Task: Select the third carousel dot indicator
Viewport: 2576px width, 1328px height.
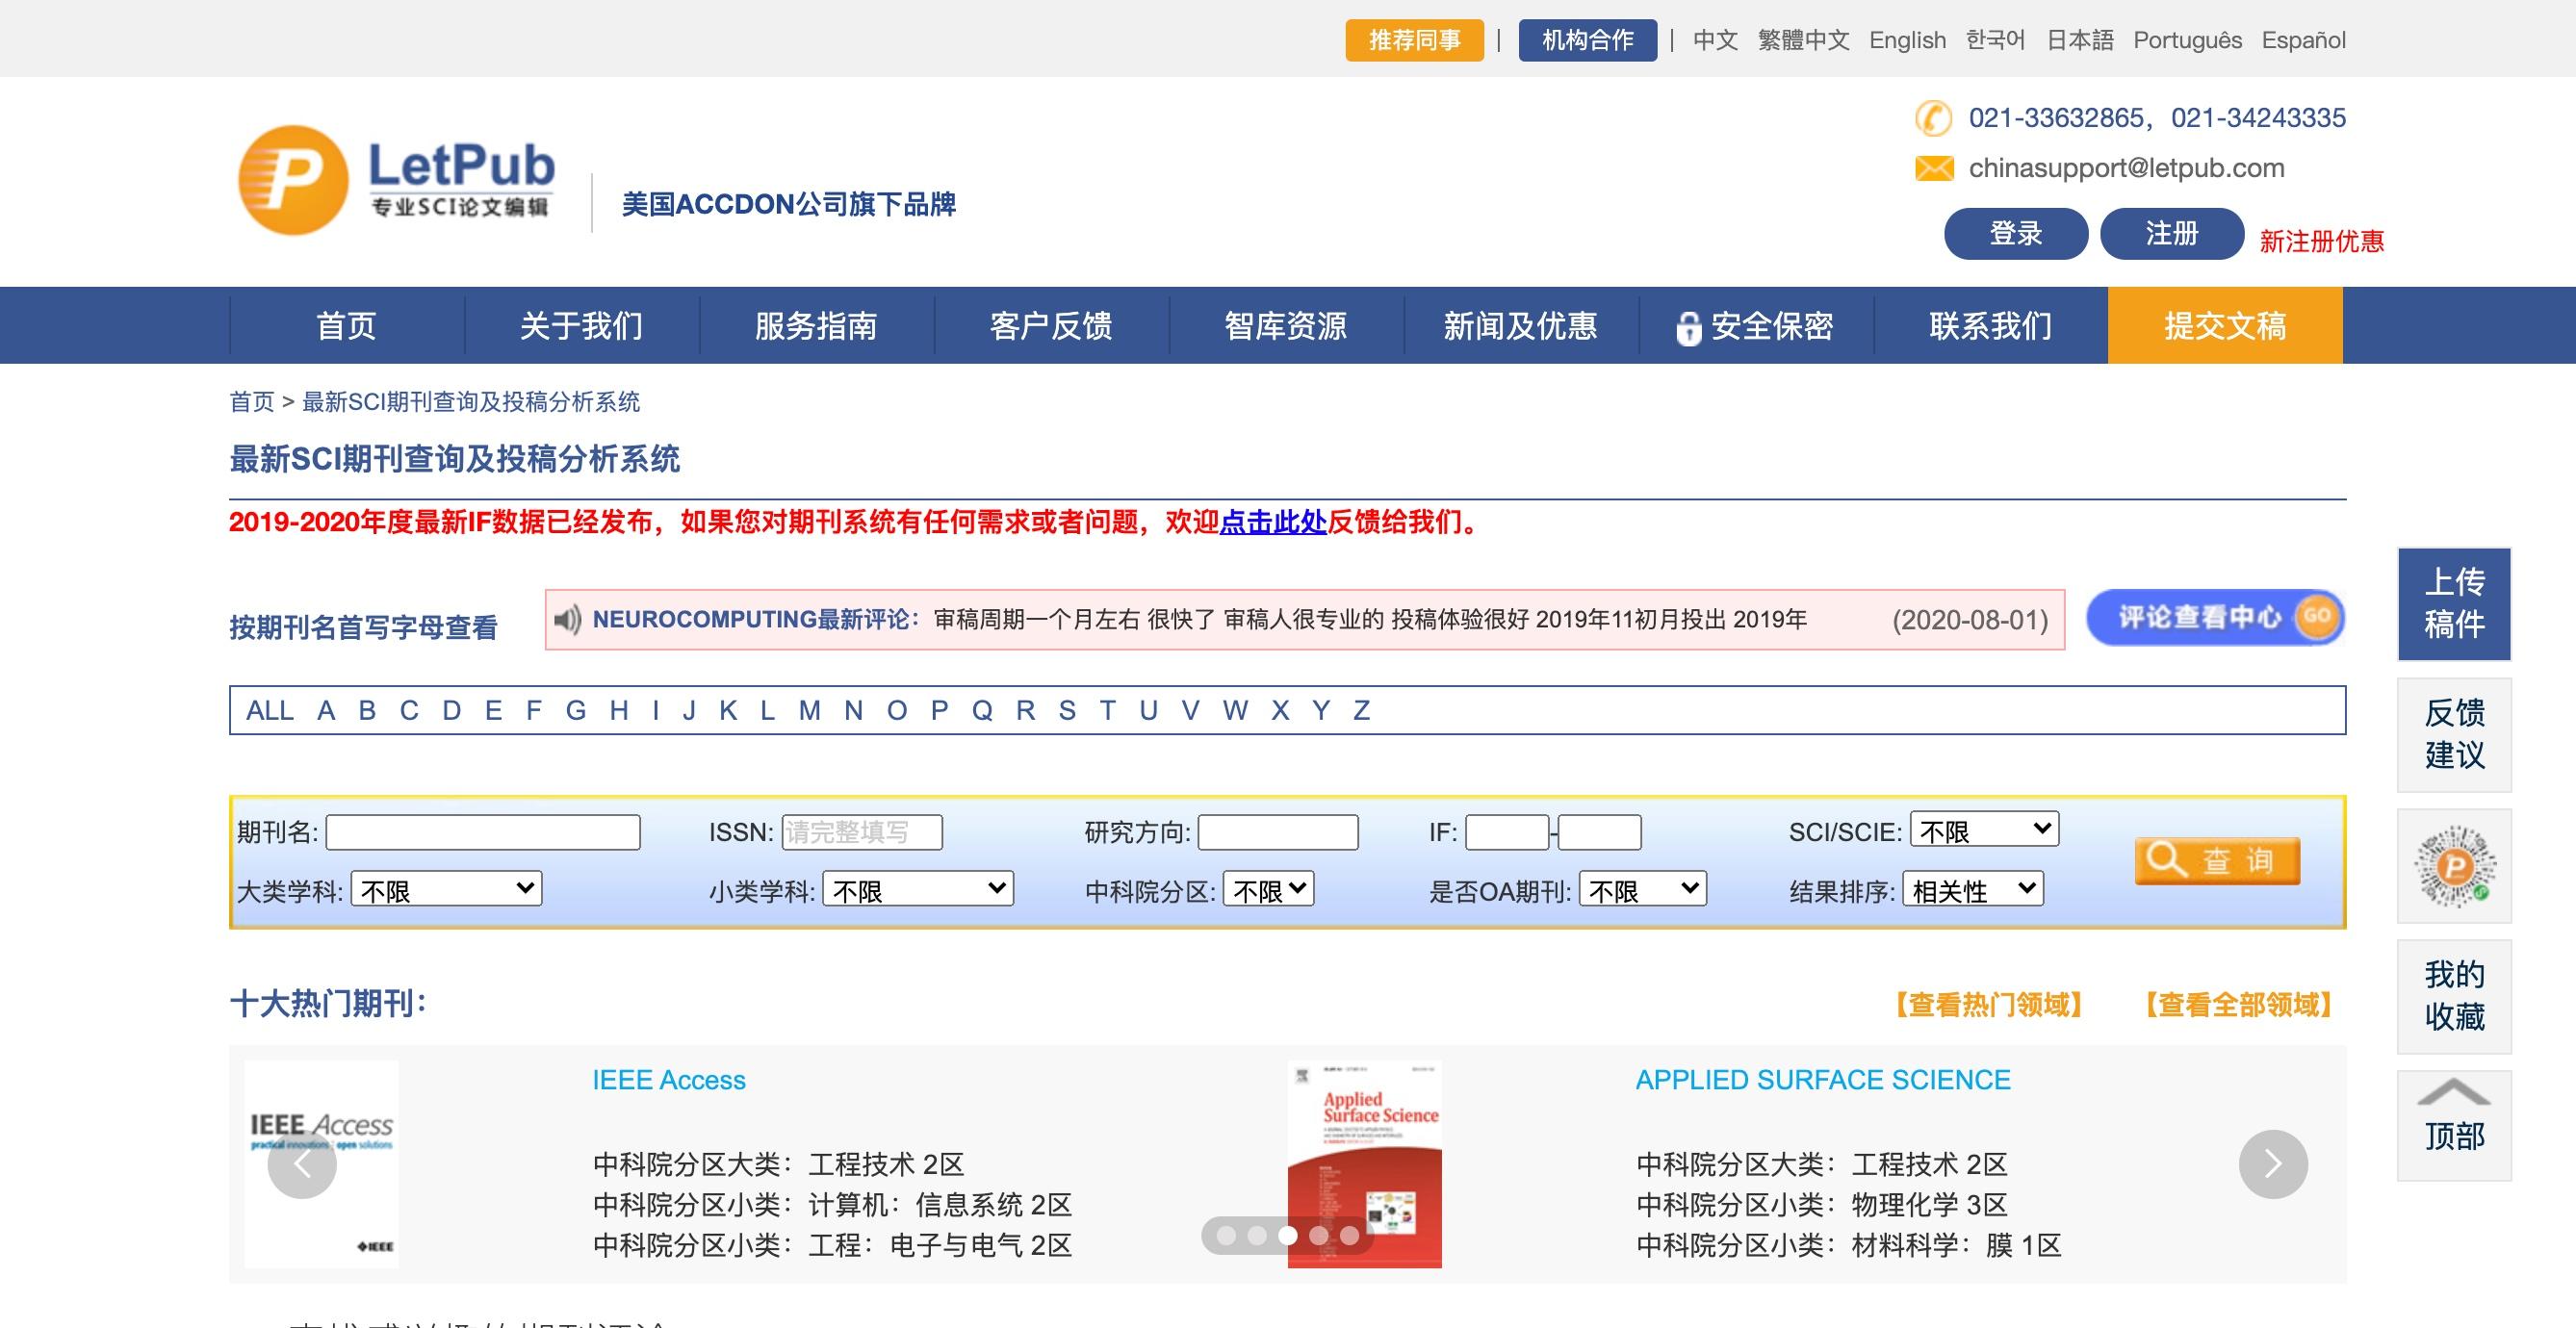Action: coord(1288,1236)
